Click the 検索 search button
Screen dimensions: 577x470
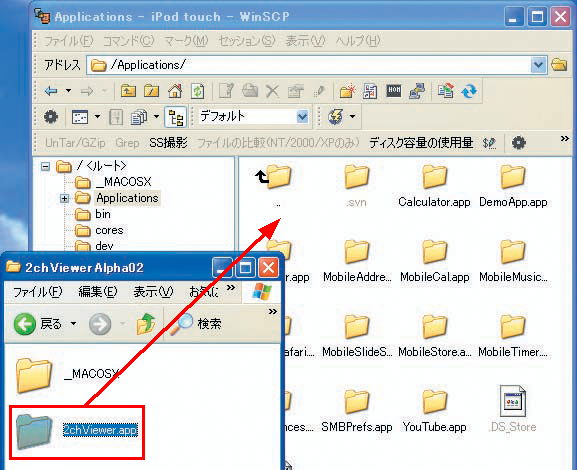coord(196,324)
